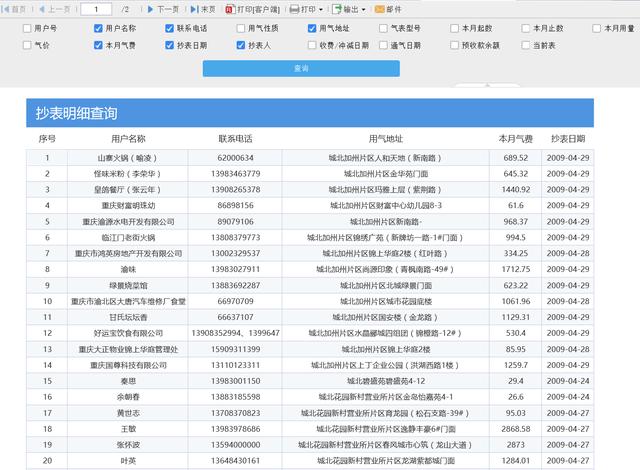Click 打印[客户端] client print icon

click(230, 9)
